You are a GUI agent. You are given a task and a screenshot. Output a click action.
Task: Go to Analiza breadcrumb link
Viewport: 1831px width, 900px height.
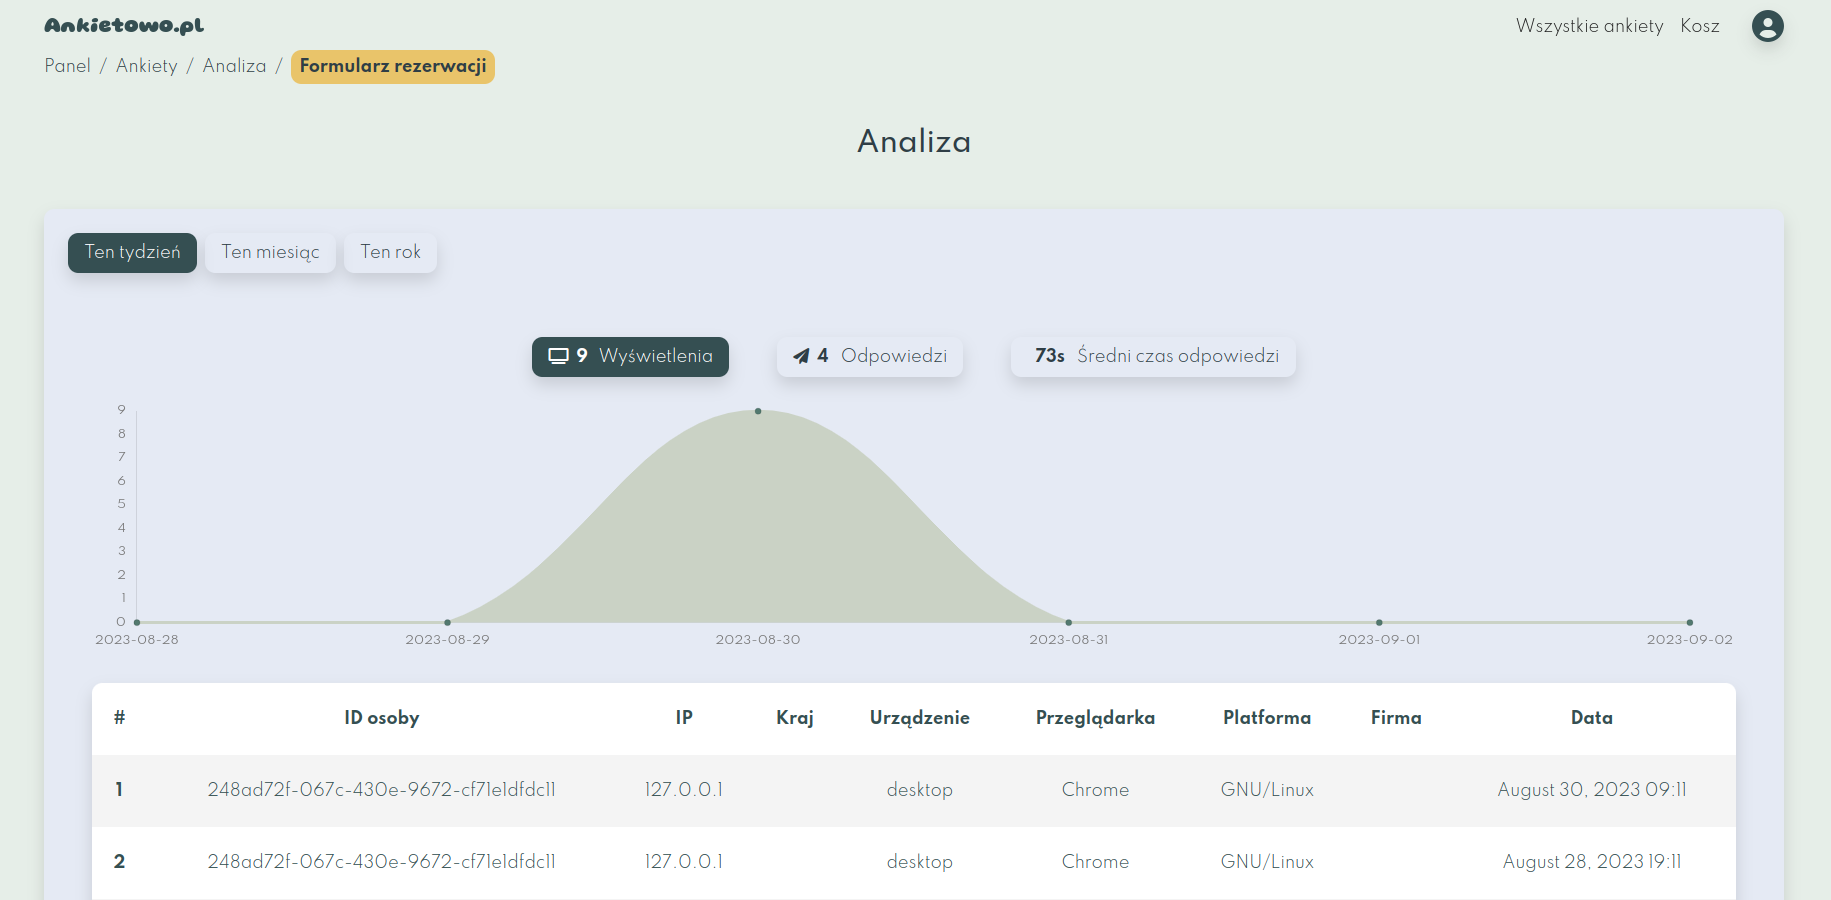[234, 66]
